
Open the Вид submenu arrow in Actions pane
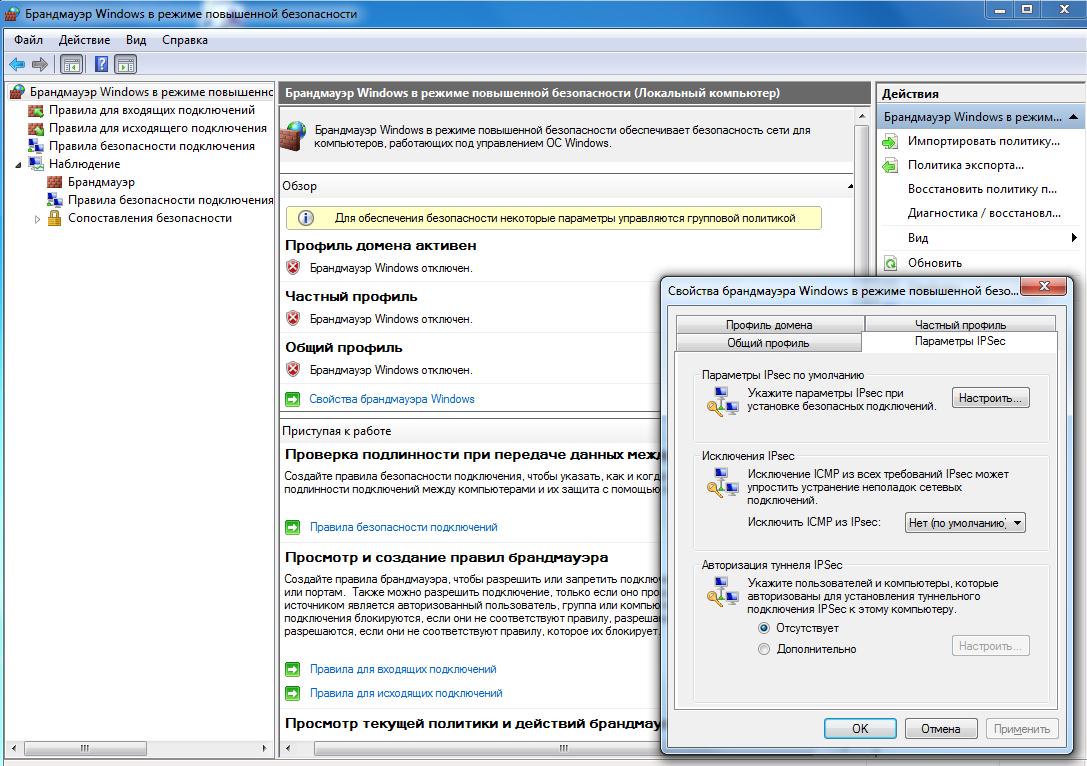pyautogui.click(x=1074, y=238)
